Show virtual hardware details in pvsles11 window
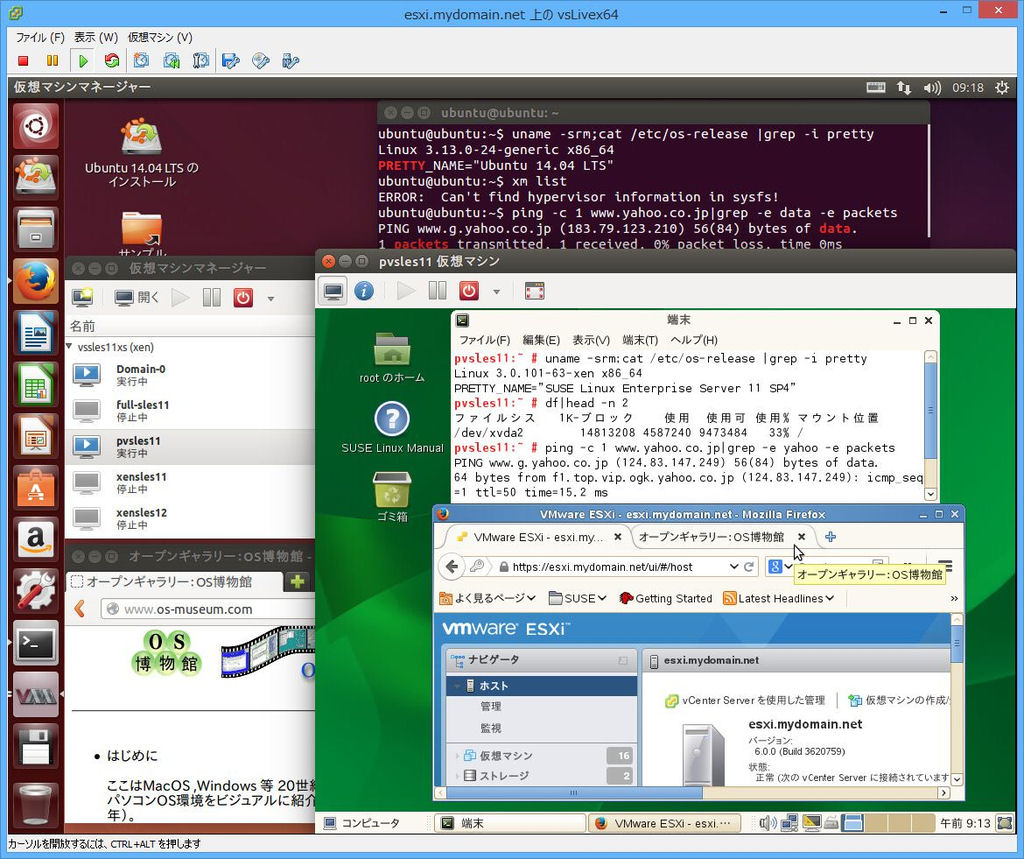The width and height of the screenshot is (1024, 859). coord(364,291)
